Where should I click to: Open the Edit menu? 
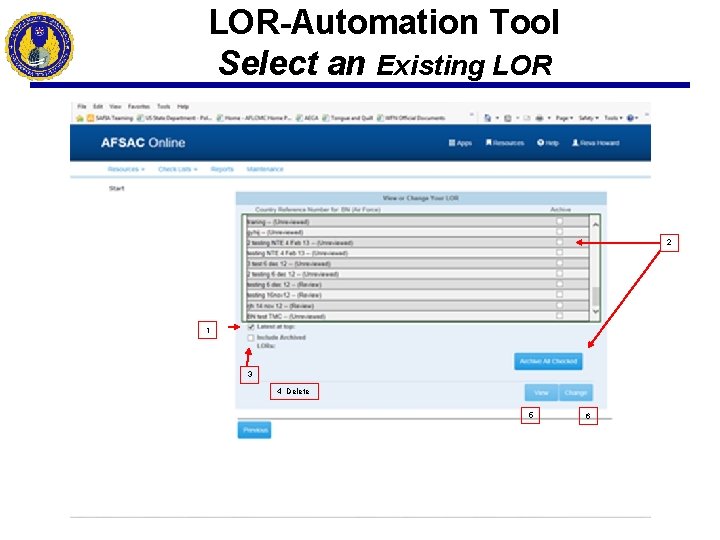click(x=98, y=107)
